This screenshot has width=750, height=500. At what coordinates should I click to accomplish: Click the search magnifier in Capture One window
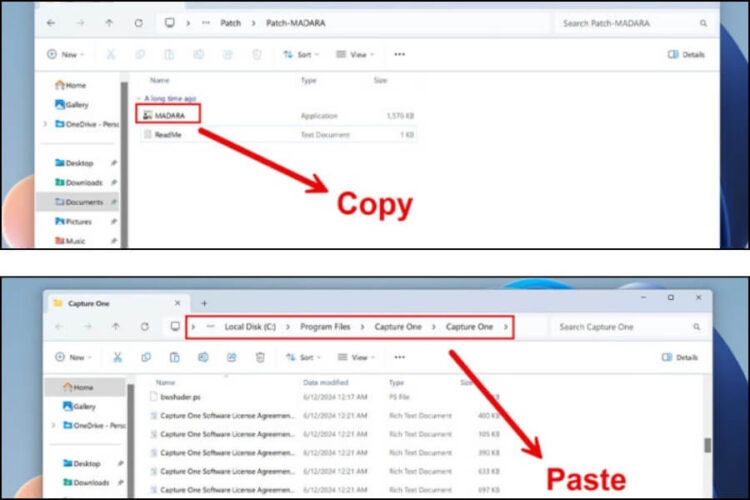[x=696, y=327]
